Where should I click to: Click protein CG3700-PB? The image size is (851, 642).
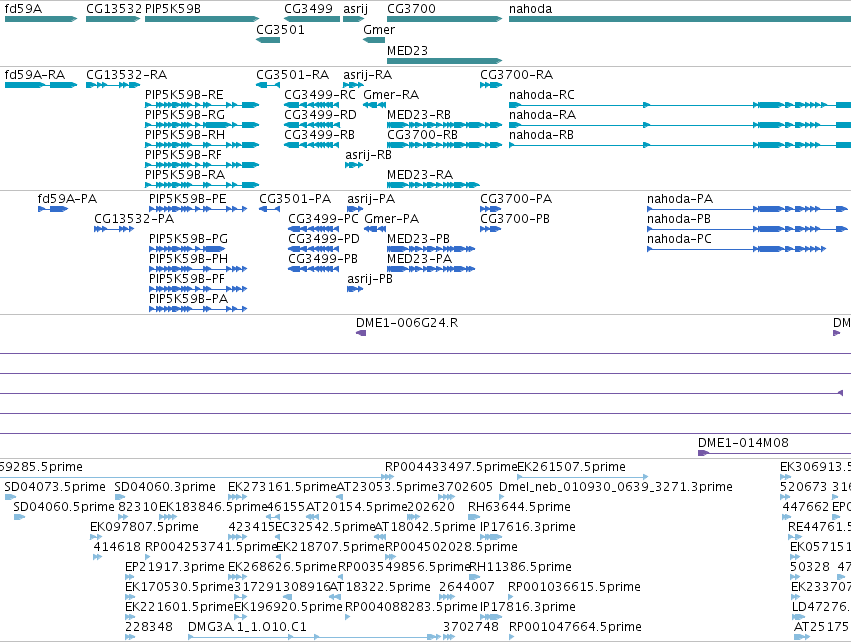click(515, 219)
